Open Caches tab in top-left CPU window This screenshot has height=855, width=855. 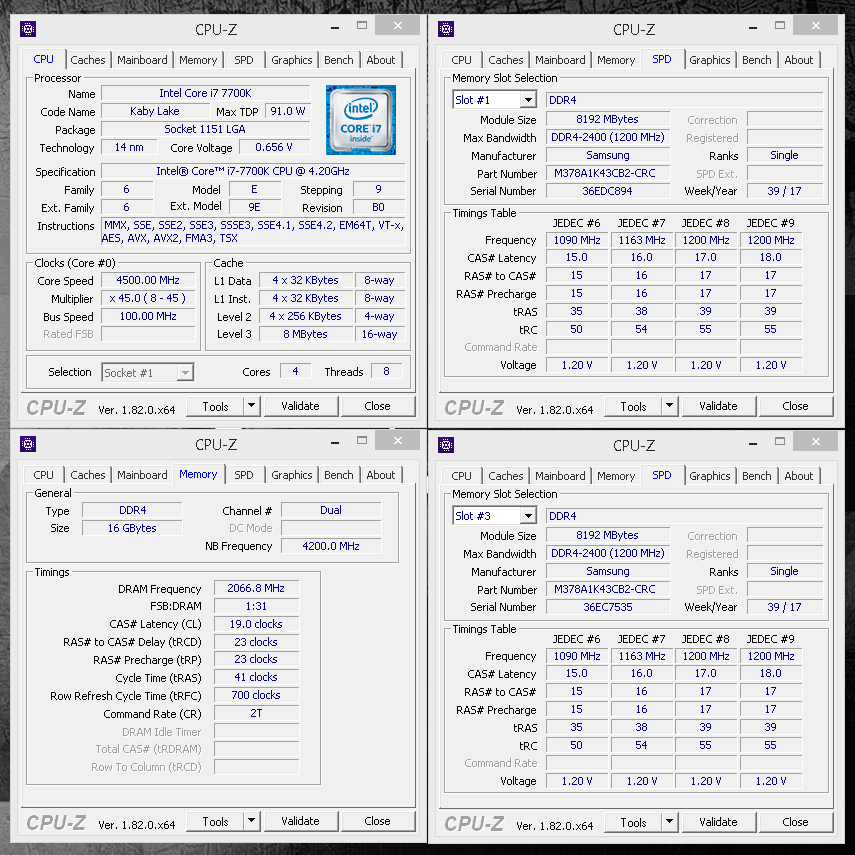[88, 60]
